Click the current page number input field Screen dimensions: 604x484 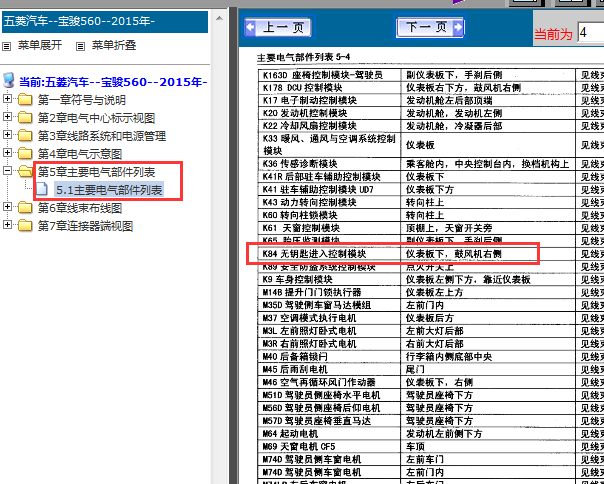(x=591, y=33)
